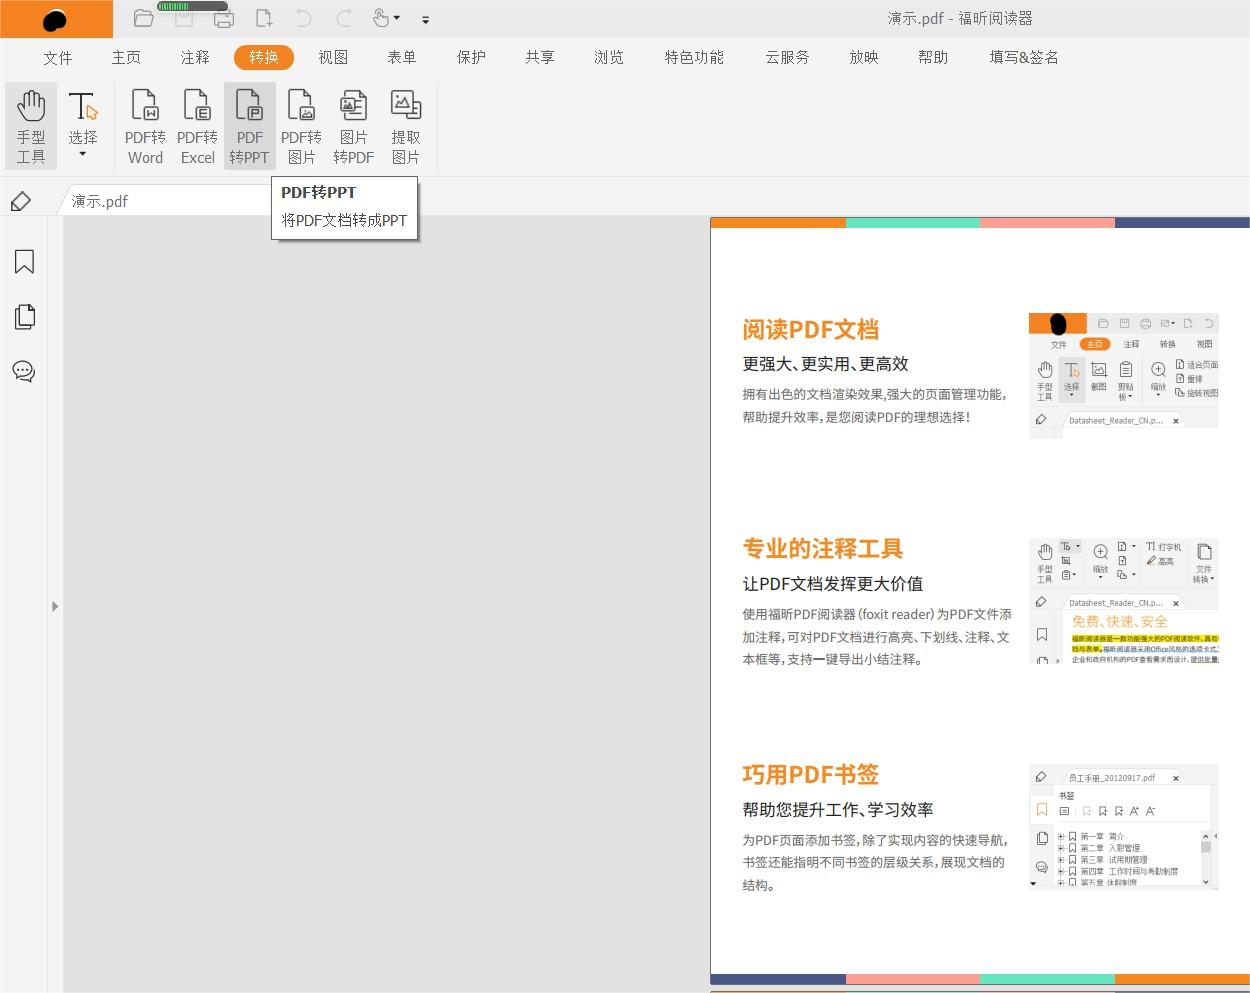Screen dimensions: 1250x993
Task: Click PDF转图片 conversion button
Action: click(x=301, y=126)
